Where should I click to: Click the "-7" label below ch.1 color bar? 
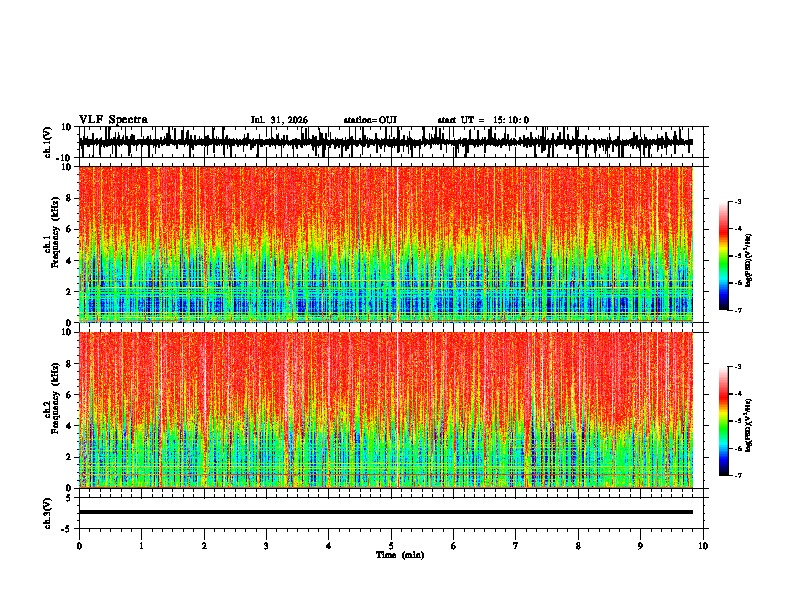pyautogui.click(x=737, y=310)
